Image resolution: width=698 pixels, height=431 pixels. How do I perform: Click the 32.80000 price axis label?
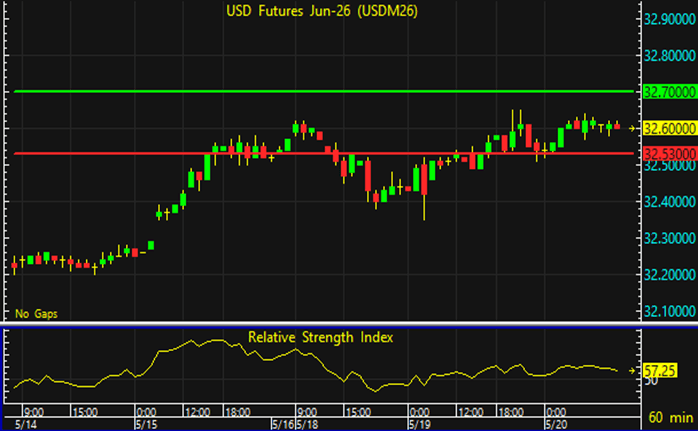click(x=670, y=56)
